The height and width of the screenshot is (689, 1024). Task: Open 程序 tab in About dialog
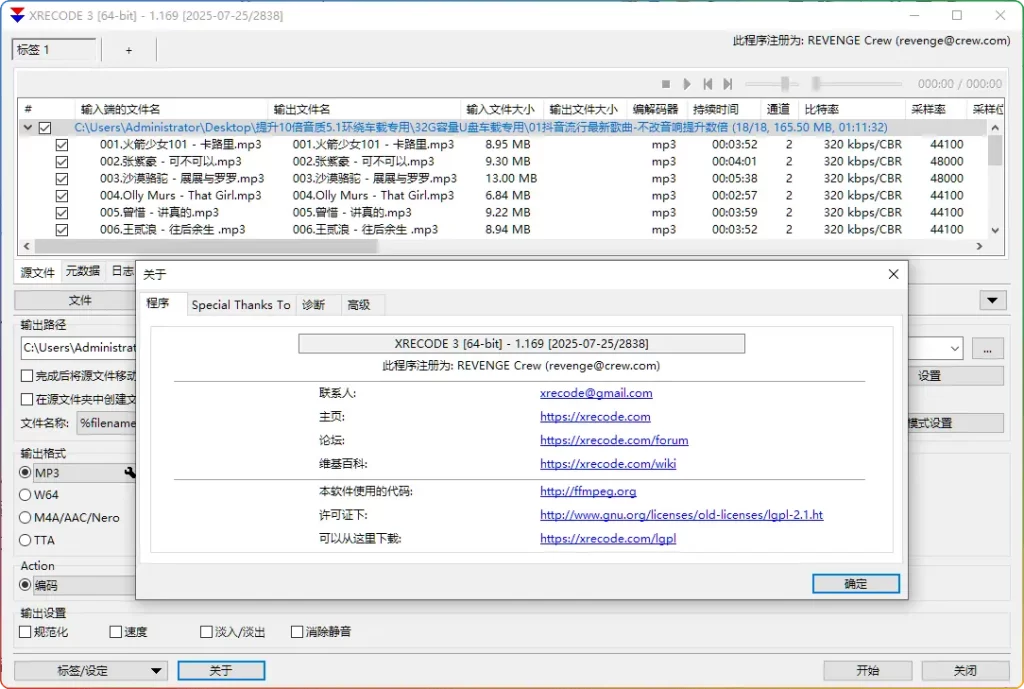coord(157,303)
